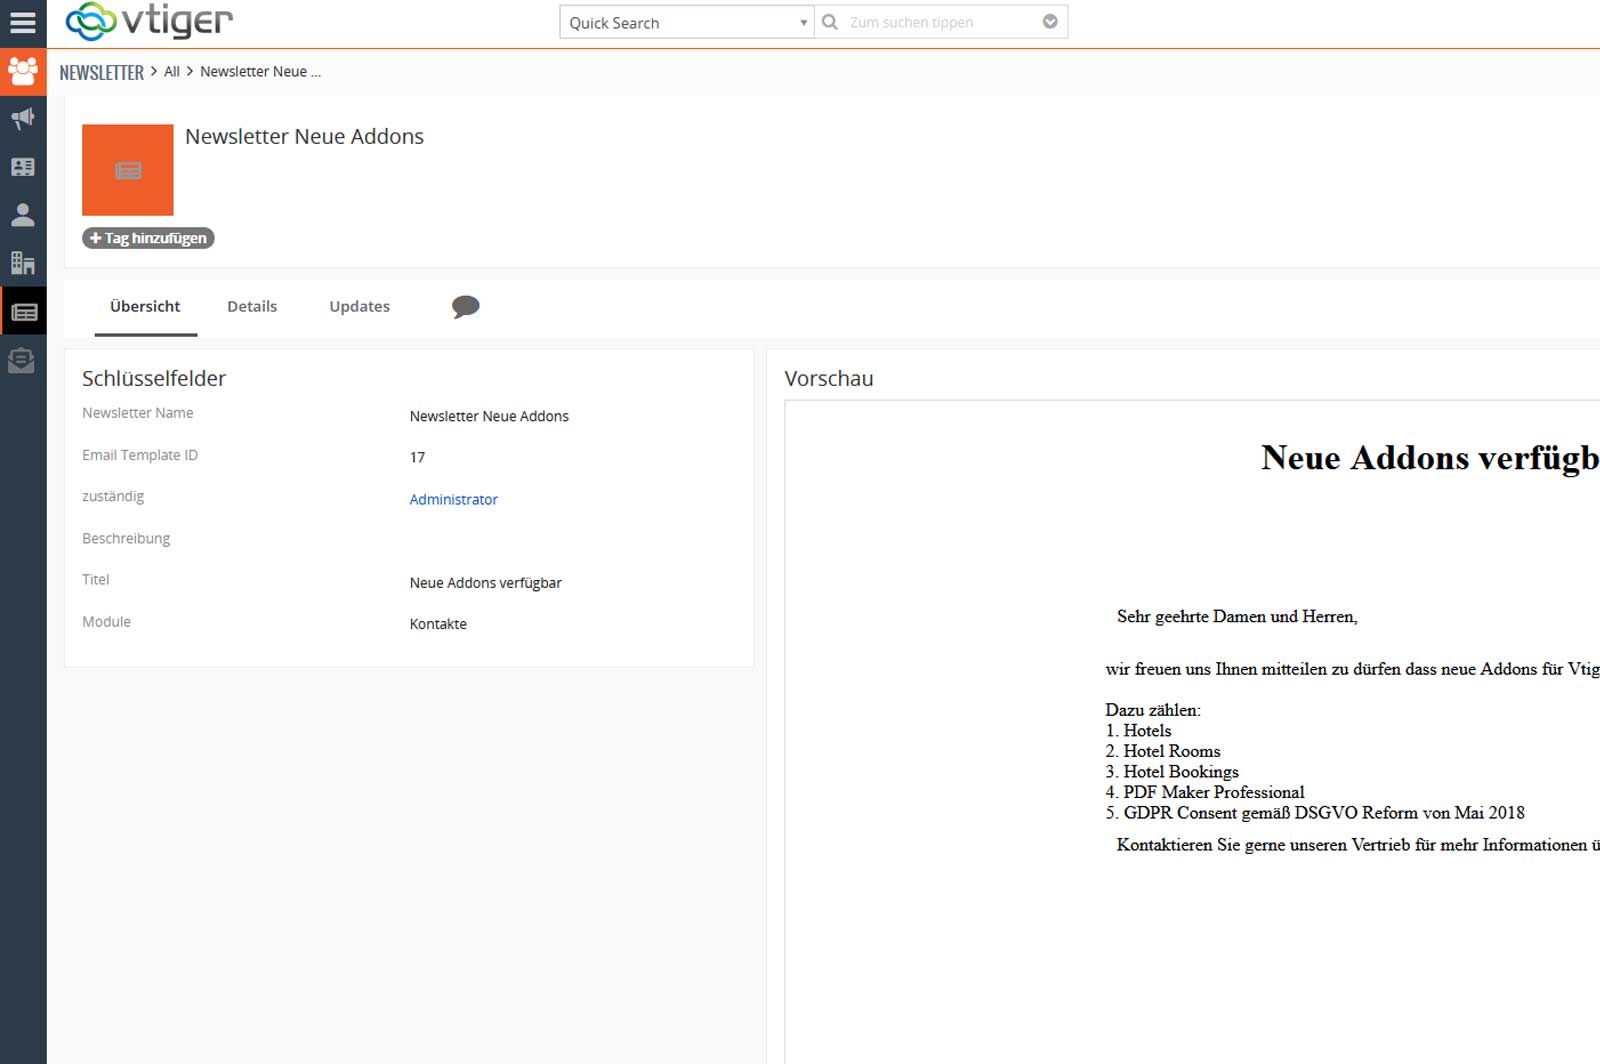
Task: Open the contact card module icon
Action: pyautogui.click(x=22, y=166)
